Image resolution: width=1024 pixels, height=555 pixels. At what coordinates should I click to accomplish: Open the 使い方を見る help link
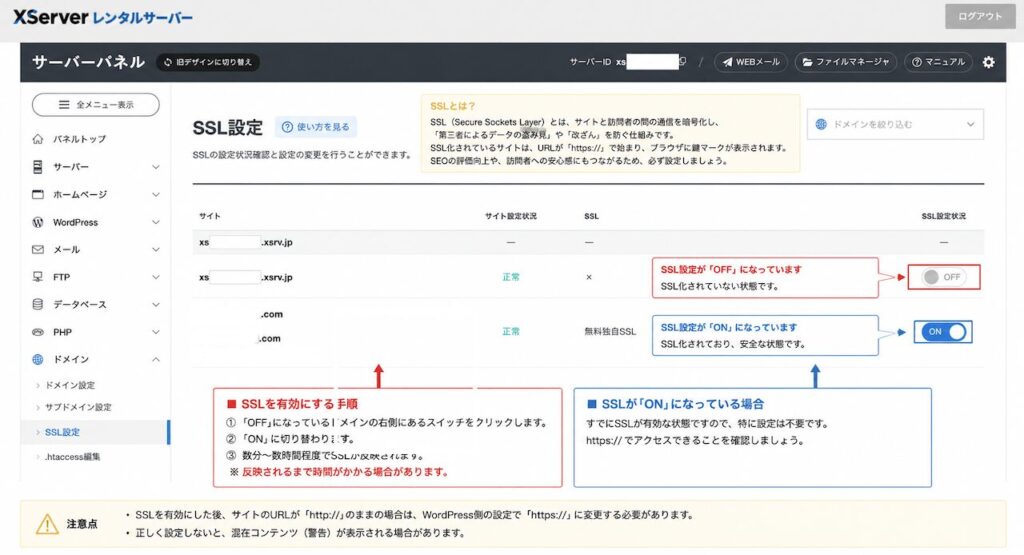click(x=316, y=127)
